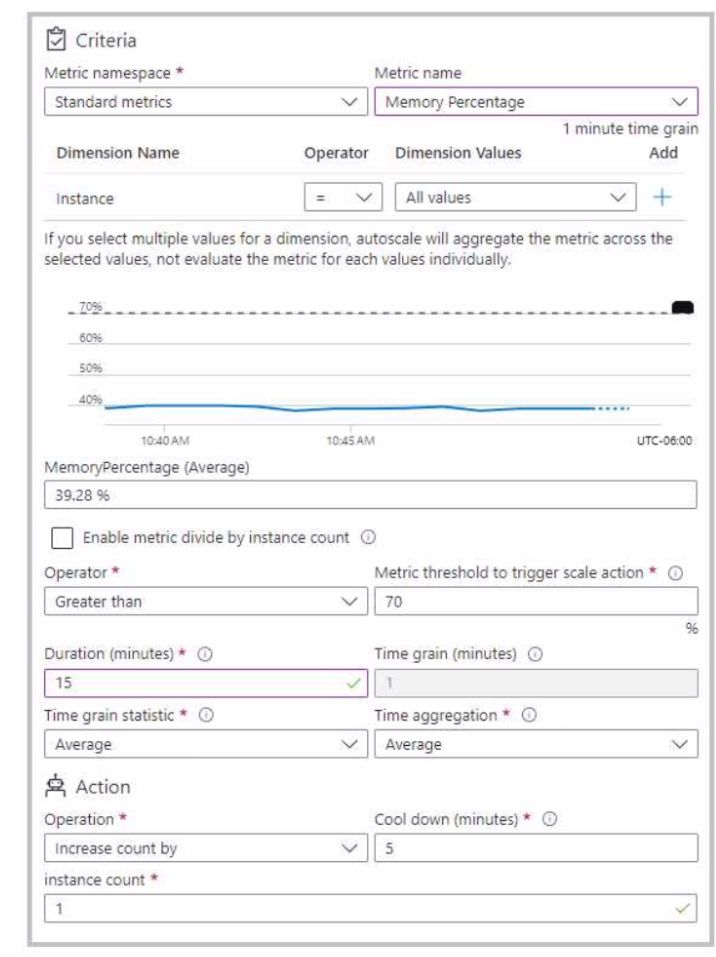Click the metric threshold field showing 70

point(536,602)
